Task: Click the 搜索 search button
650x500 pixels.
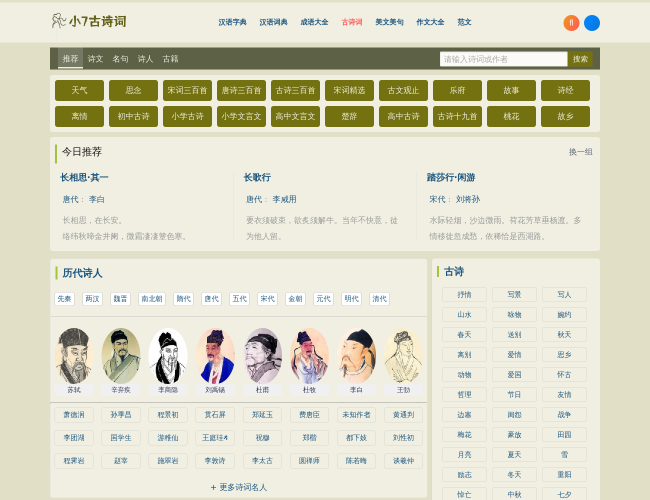Action: pos(580,59)
